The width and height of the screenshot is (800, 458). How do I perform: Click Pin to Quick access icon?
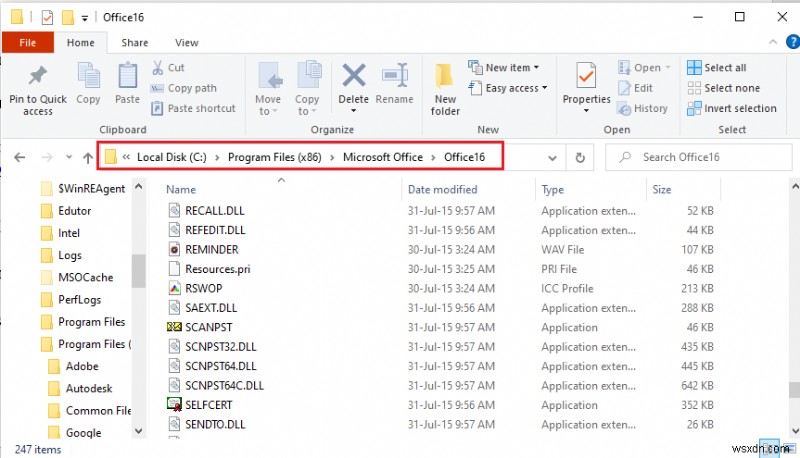[38, 75]
